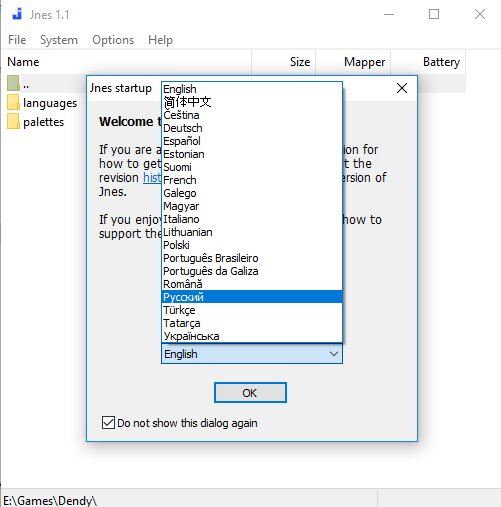Pick Español in the language list
The width and height of the screenshot is (501, 507).
252,141
